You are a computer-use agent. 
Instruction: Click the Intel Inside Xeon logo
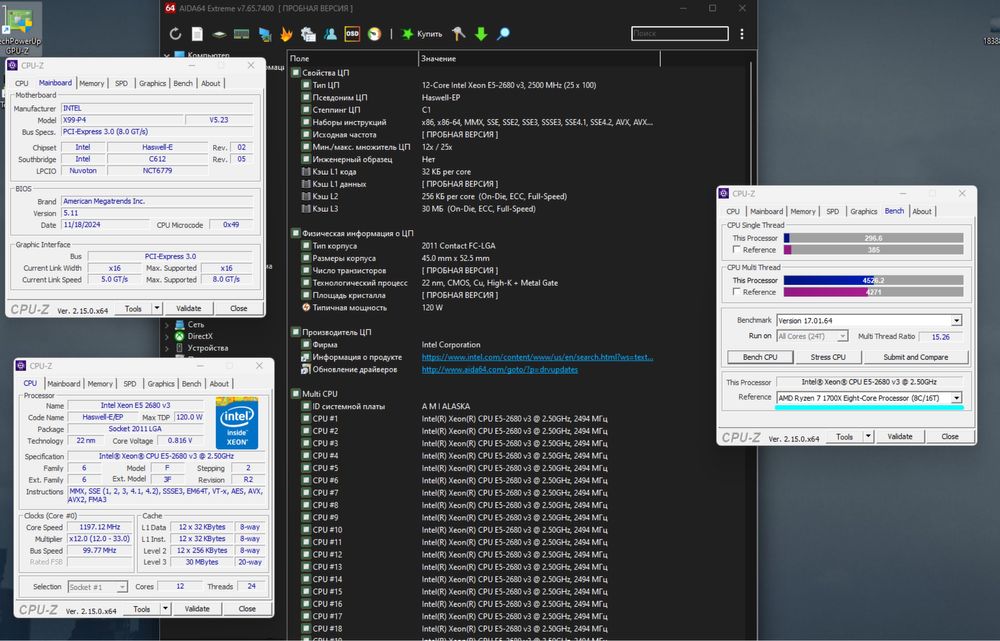[237, 424]
